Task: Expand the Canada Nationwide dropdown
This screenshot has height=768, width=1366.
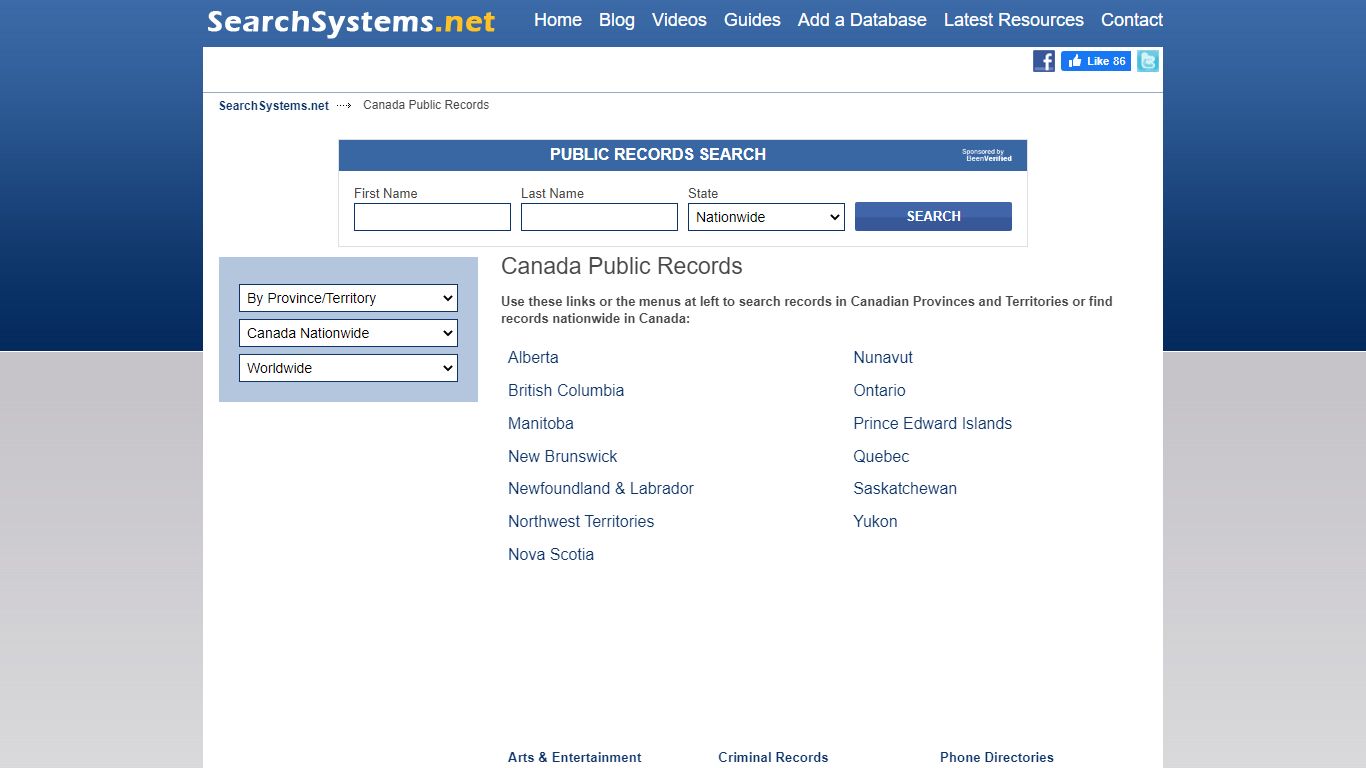Action: 348,333
